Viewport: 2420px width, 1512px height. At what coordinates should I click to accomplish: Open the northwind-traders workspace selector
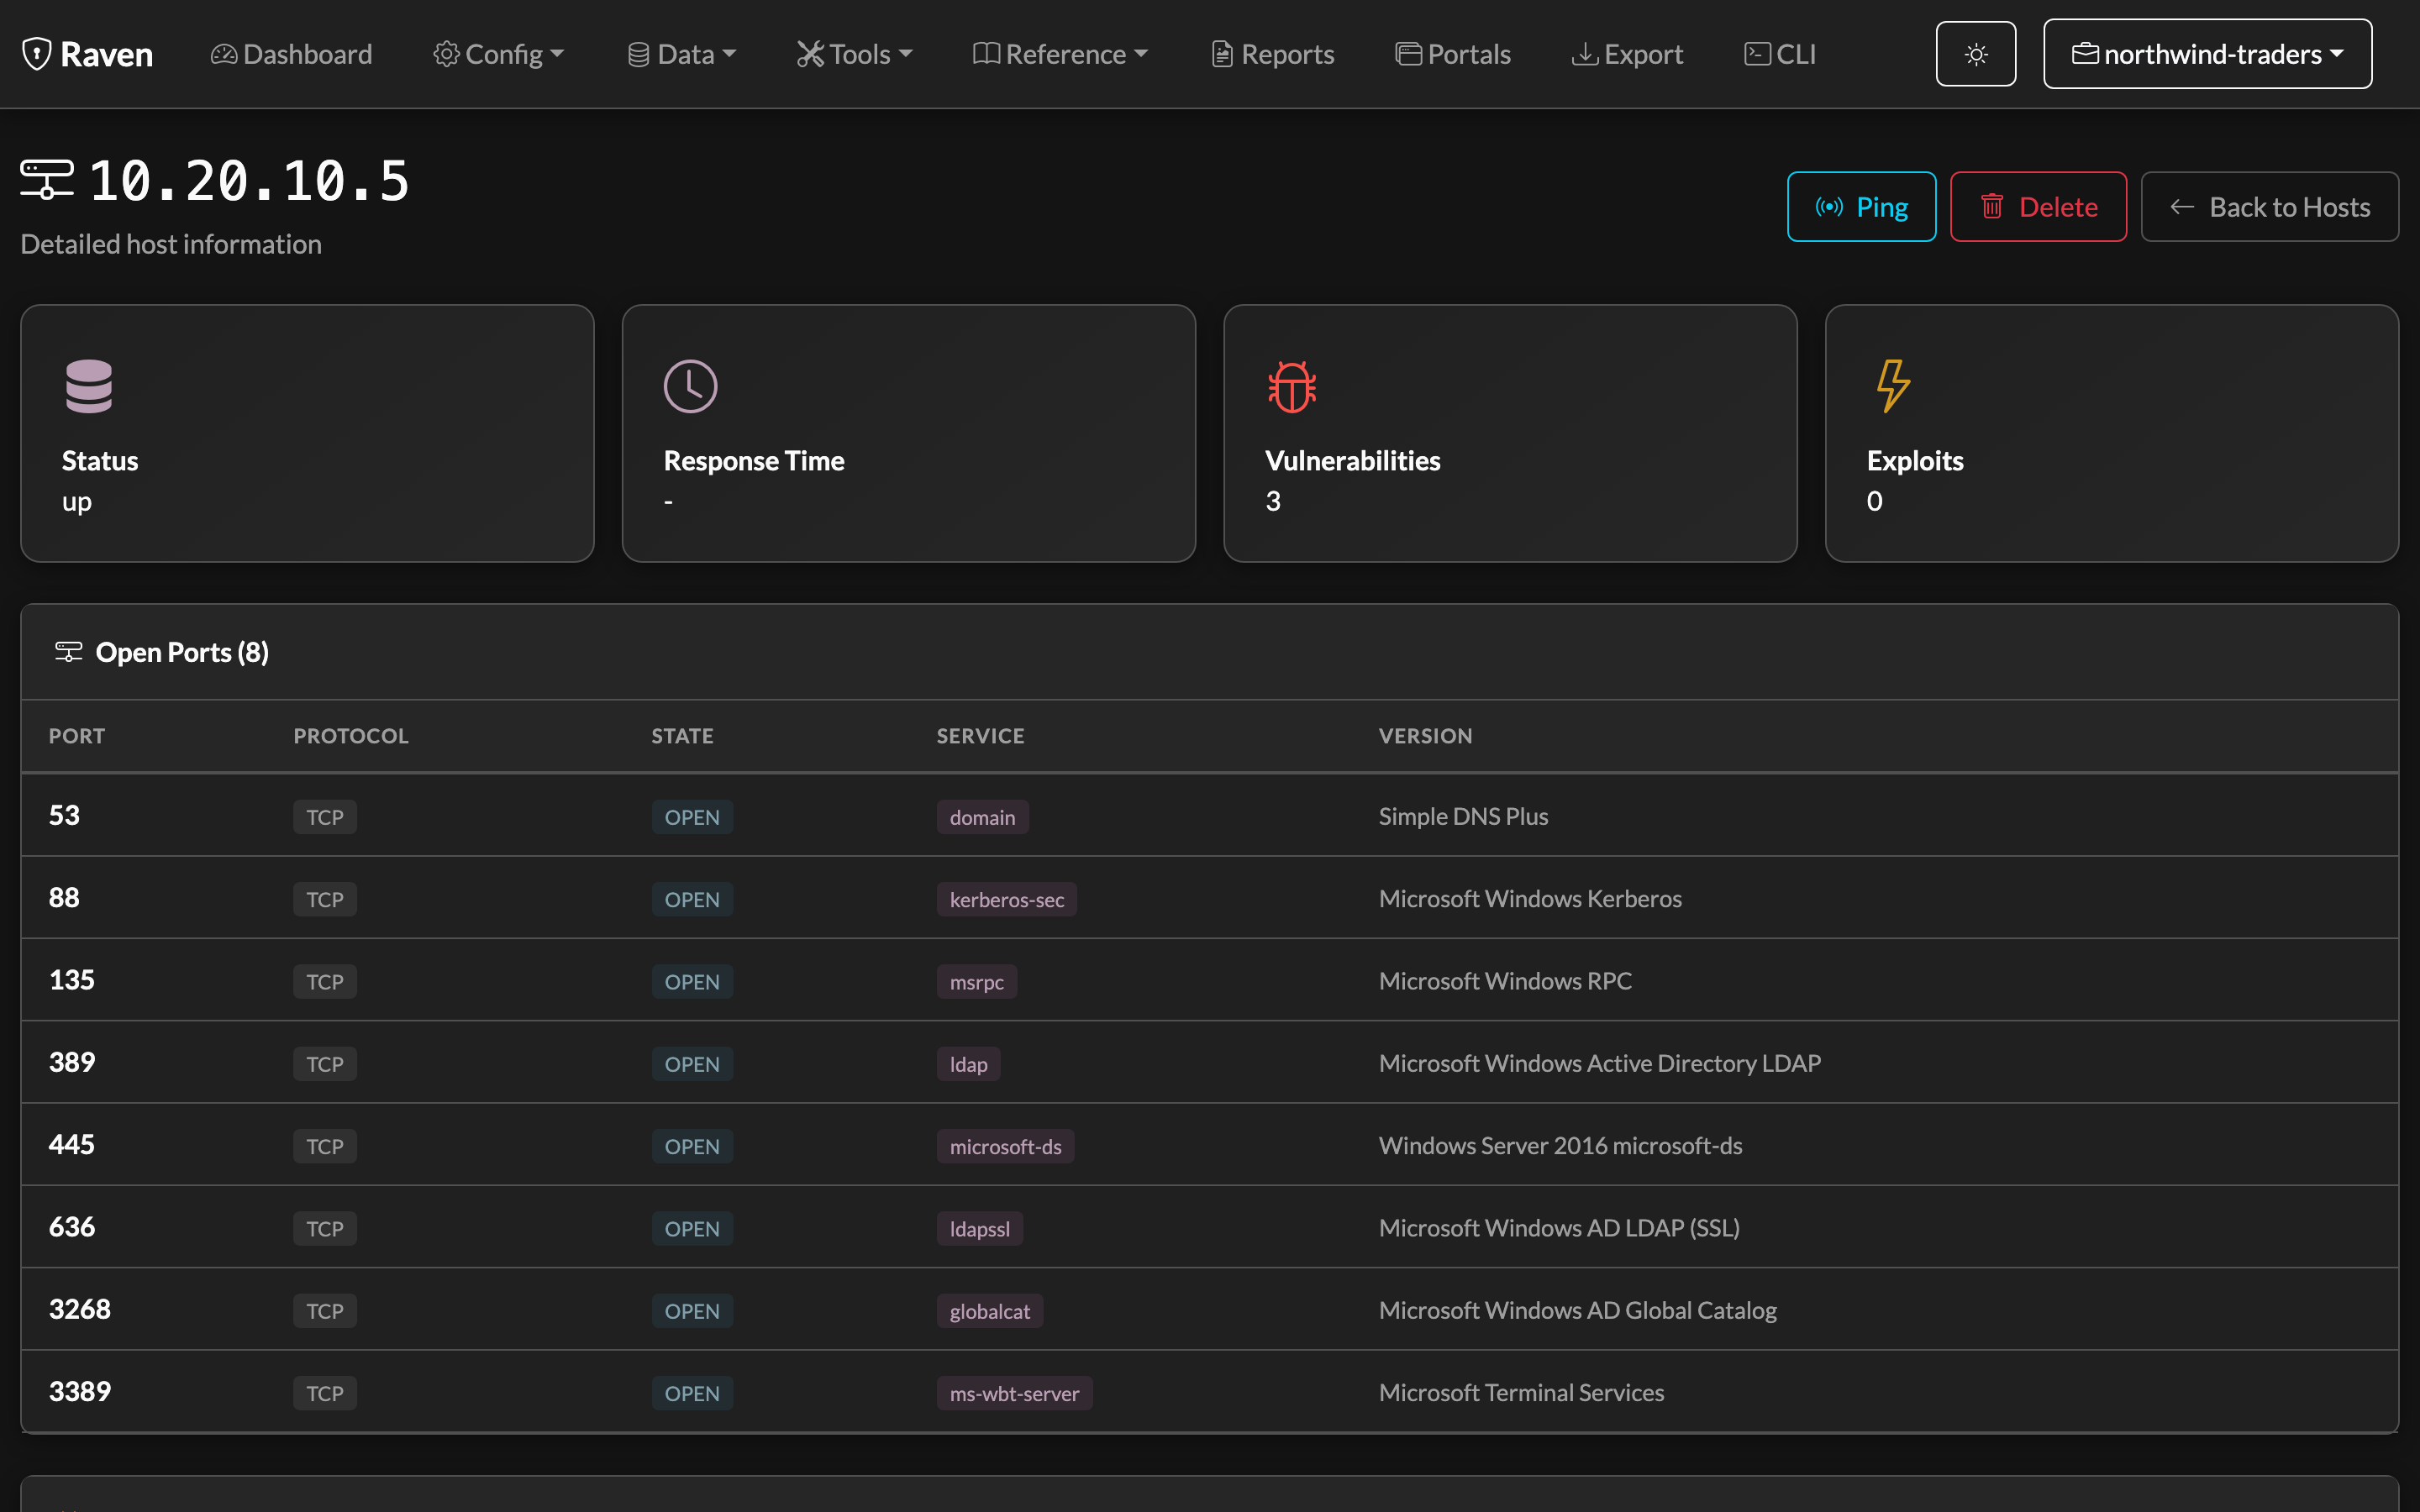2207,54
